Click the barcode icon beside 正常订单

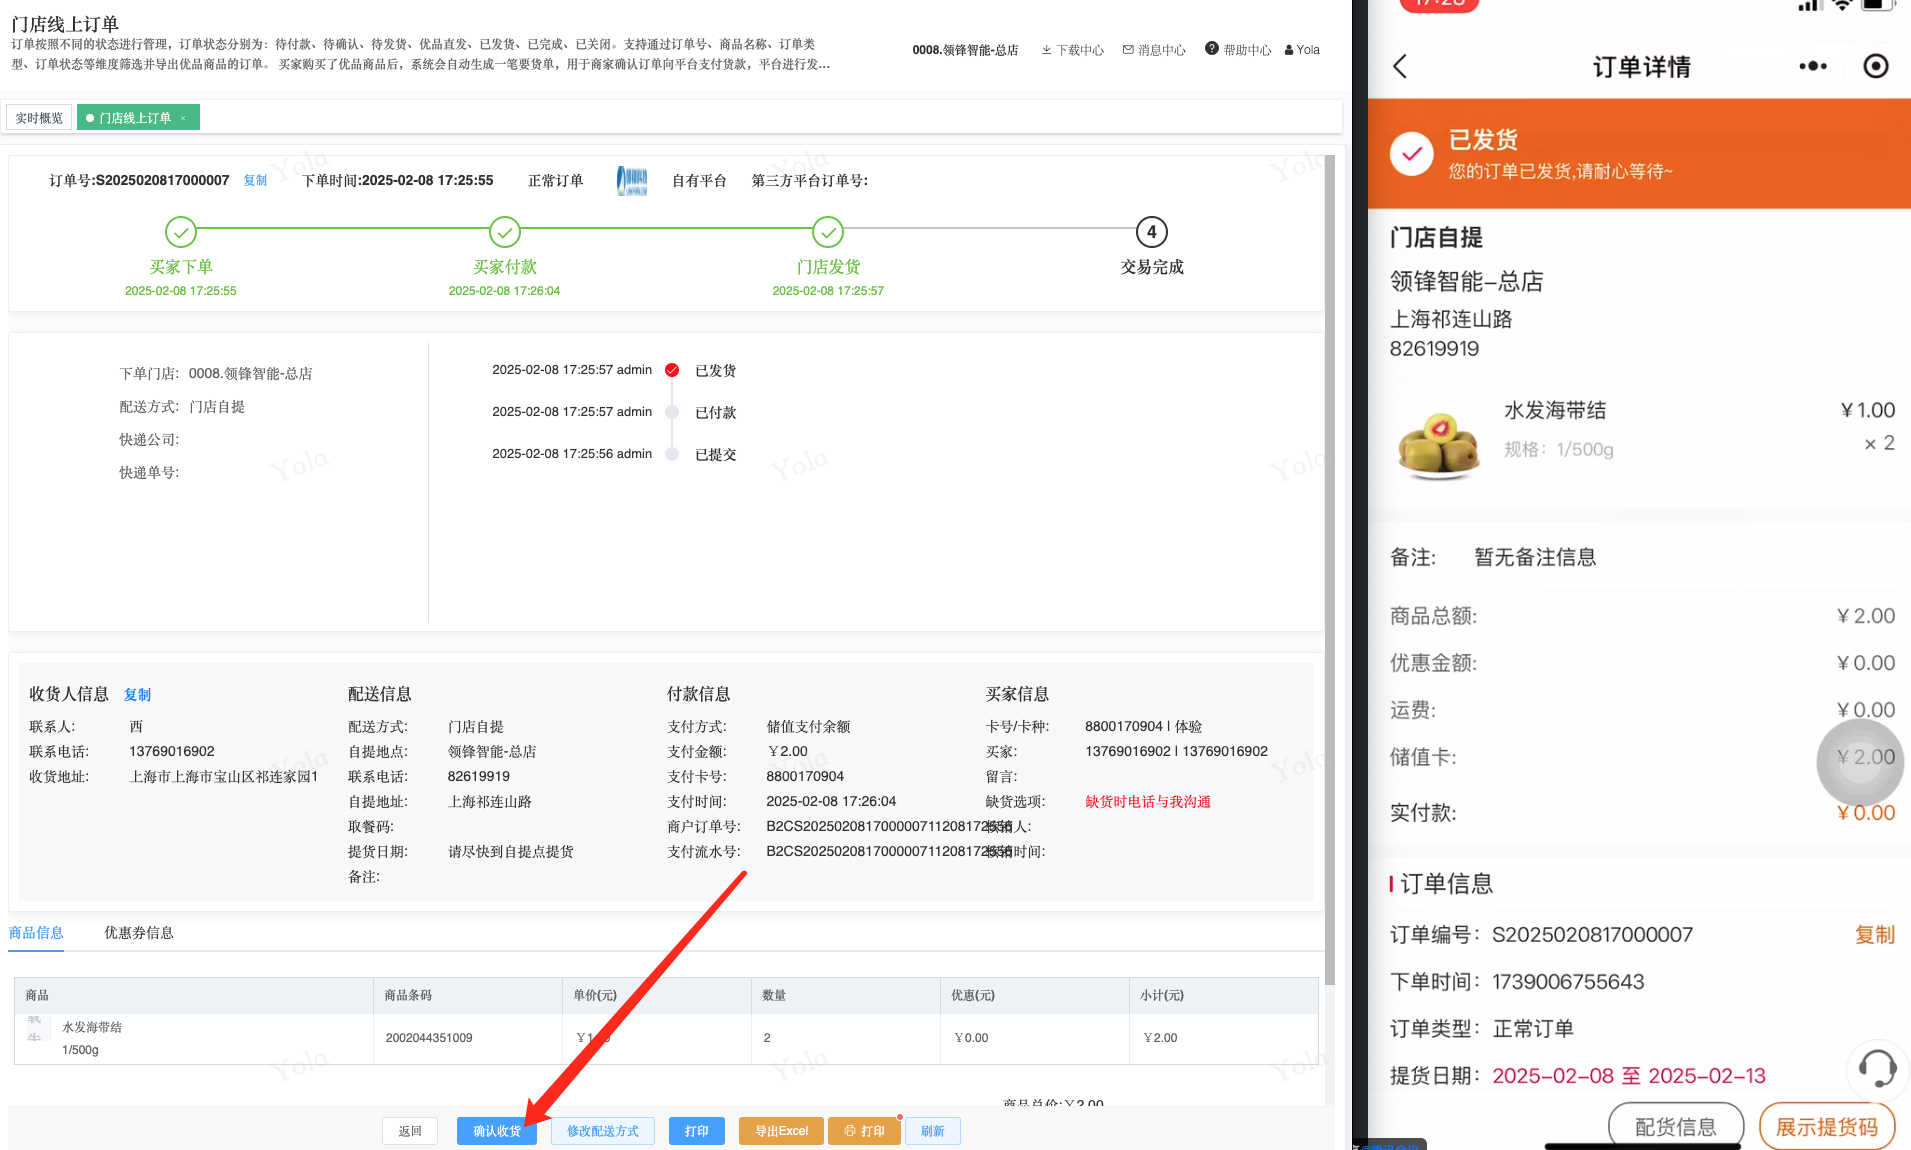tap(632, 181)
